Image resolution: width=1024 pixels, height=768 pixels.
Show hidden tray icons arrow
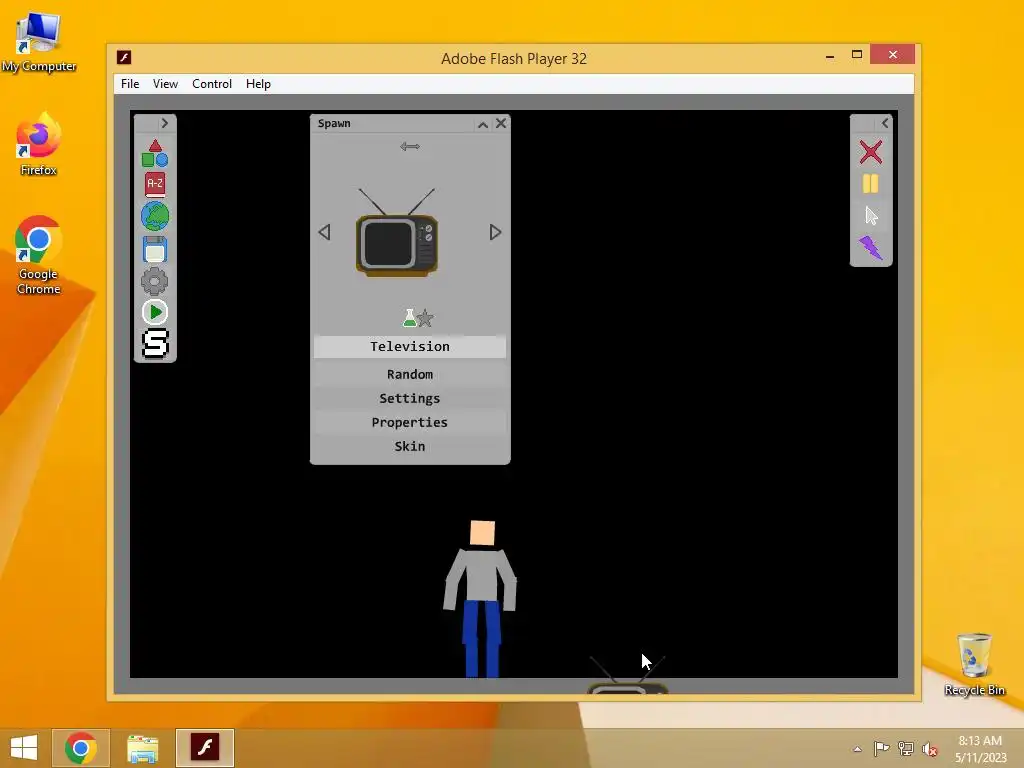[x=857, y=749]
